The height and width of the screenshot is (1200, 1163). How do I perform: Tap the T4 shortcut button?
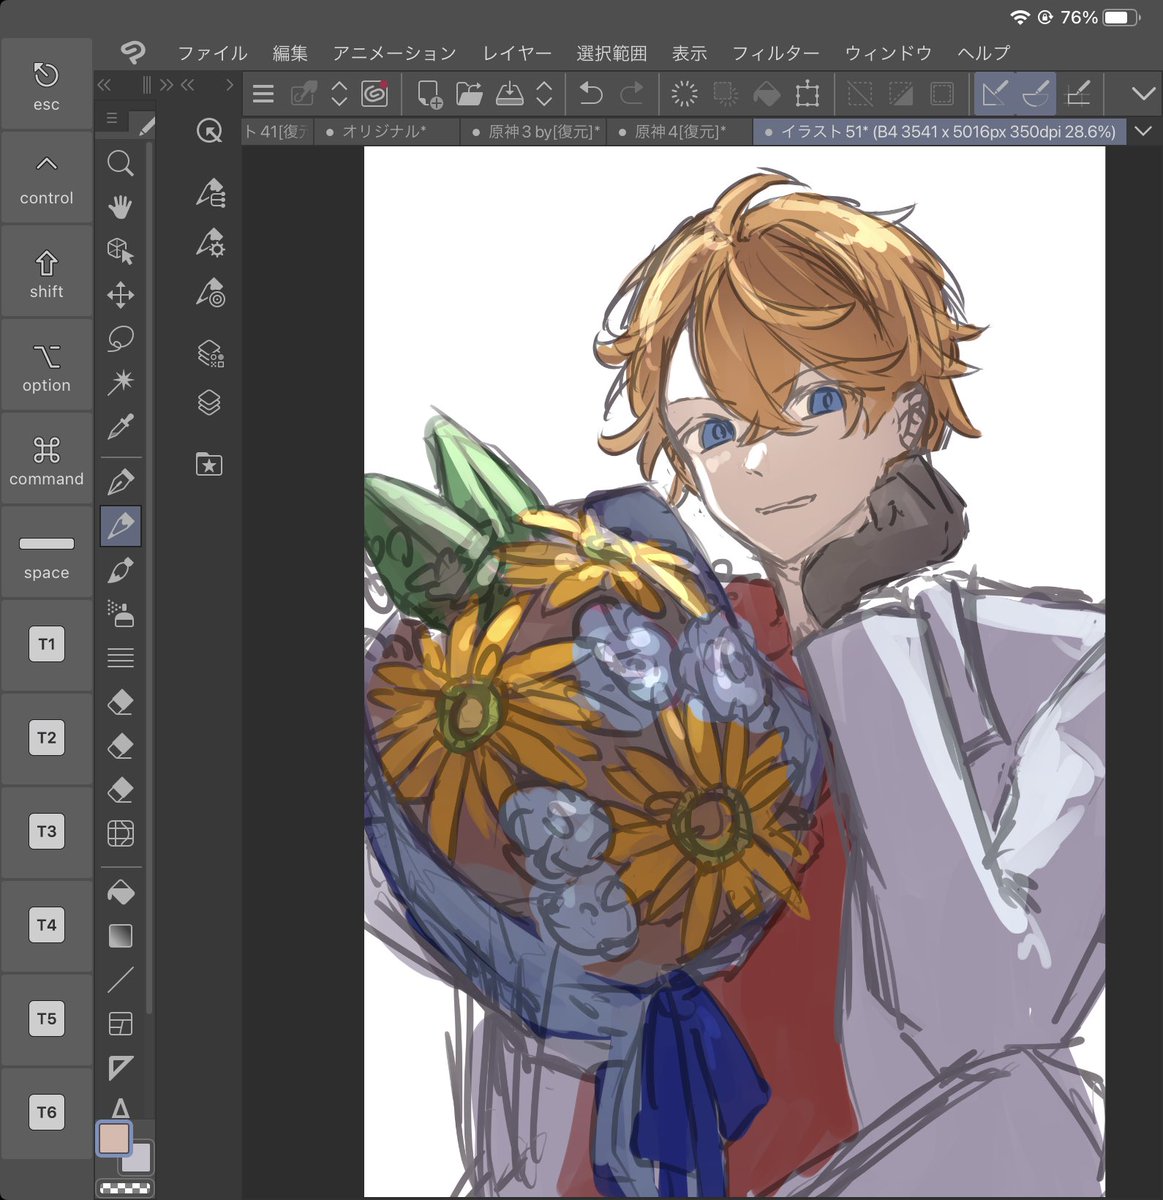[47, 925]
